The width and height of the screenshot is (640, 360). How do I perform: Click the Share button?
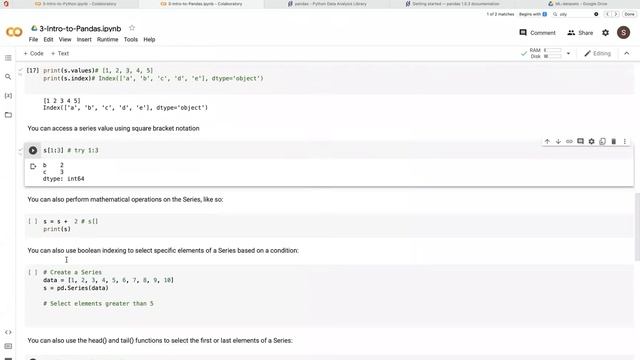click(580, 32)
